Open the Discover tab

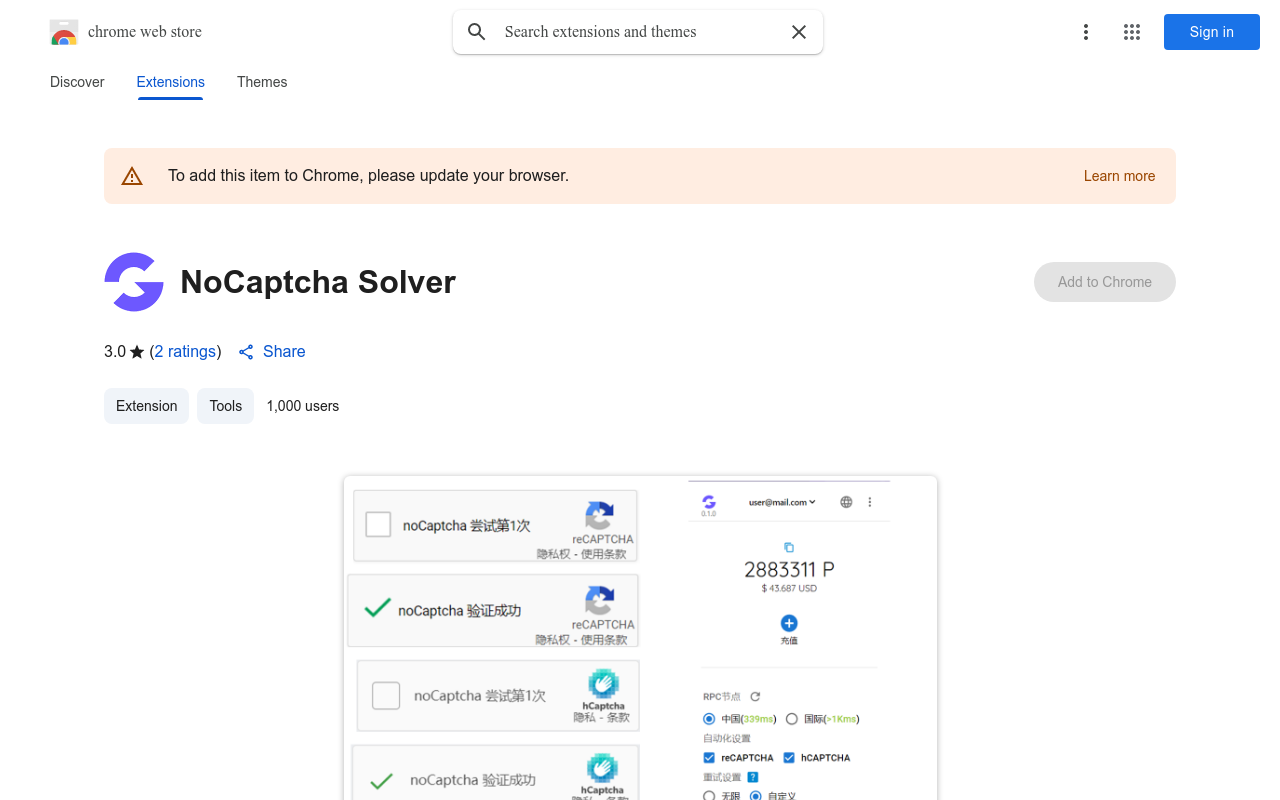tap(77, 82)
